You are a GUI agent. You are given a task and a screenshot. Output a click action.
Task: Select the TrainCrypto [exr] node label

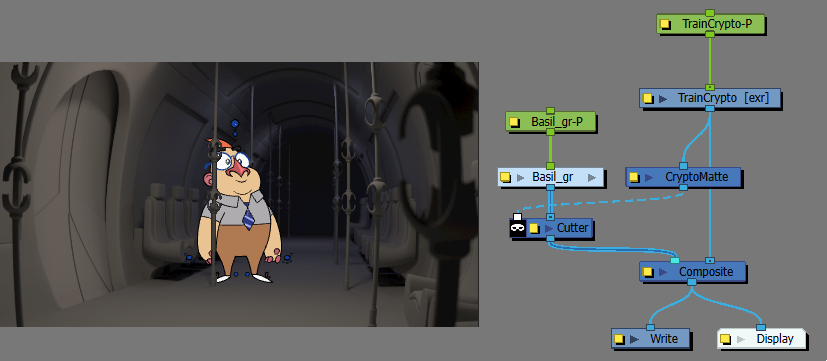[x=723, y=99]
